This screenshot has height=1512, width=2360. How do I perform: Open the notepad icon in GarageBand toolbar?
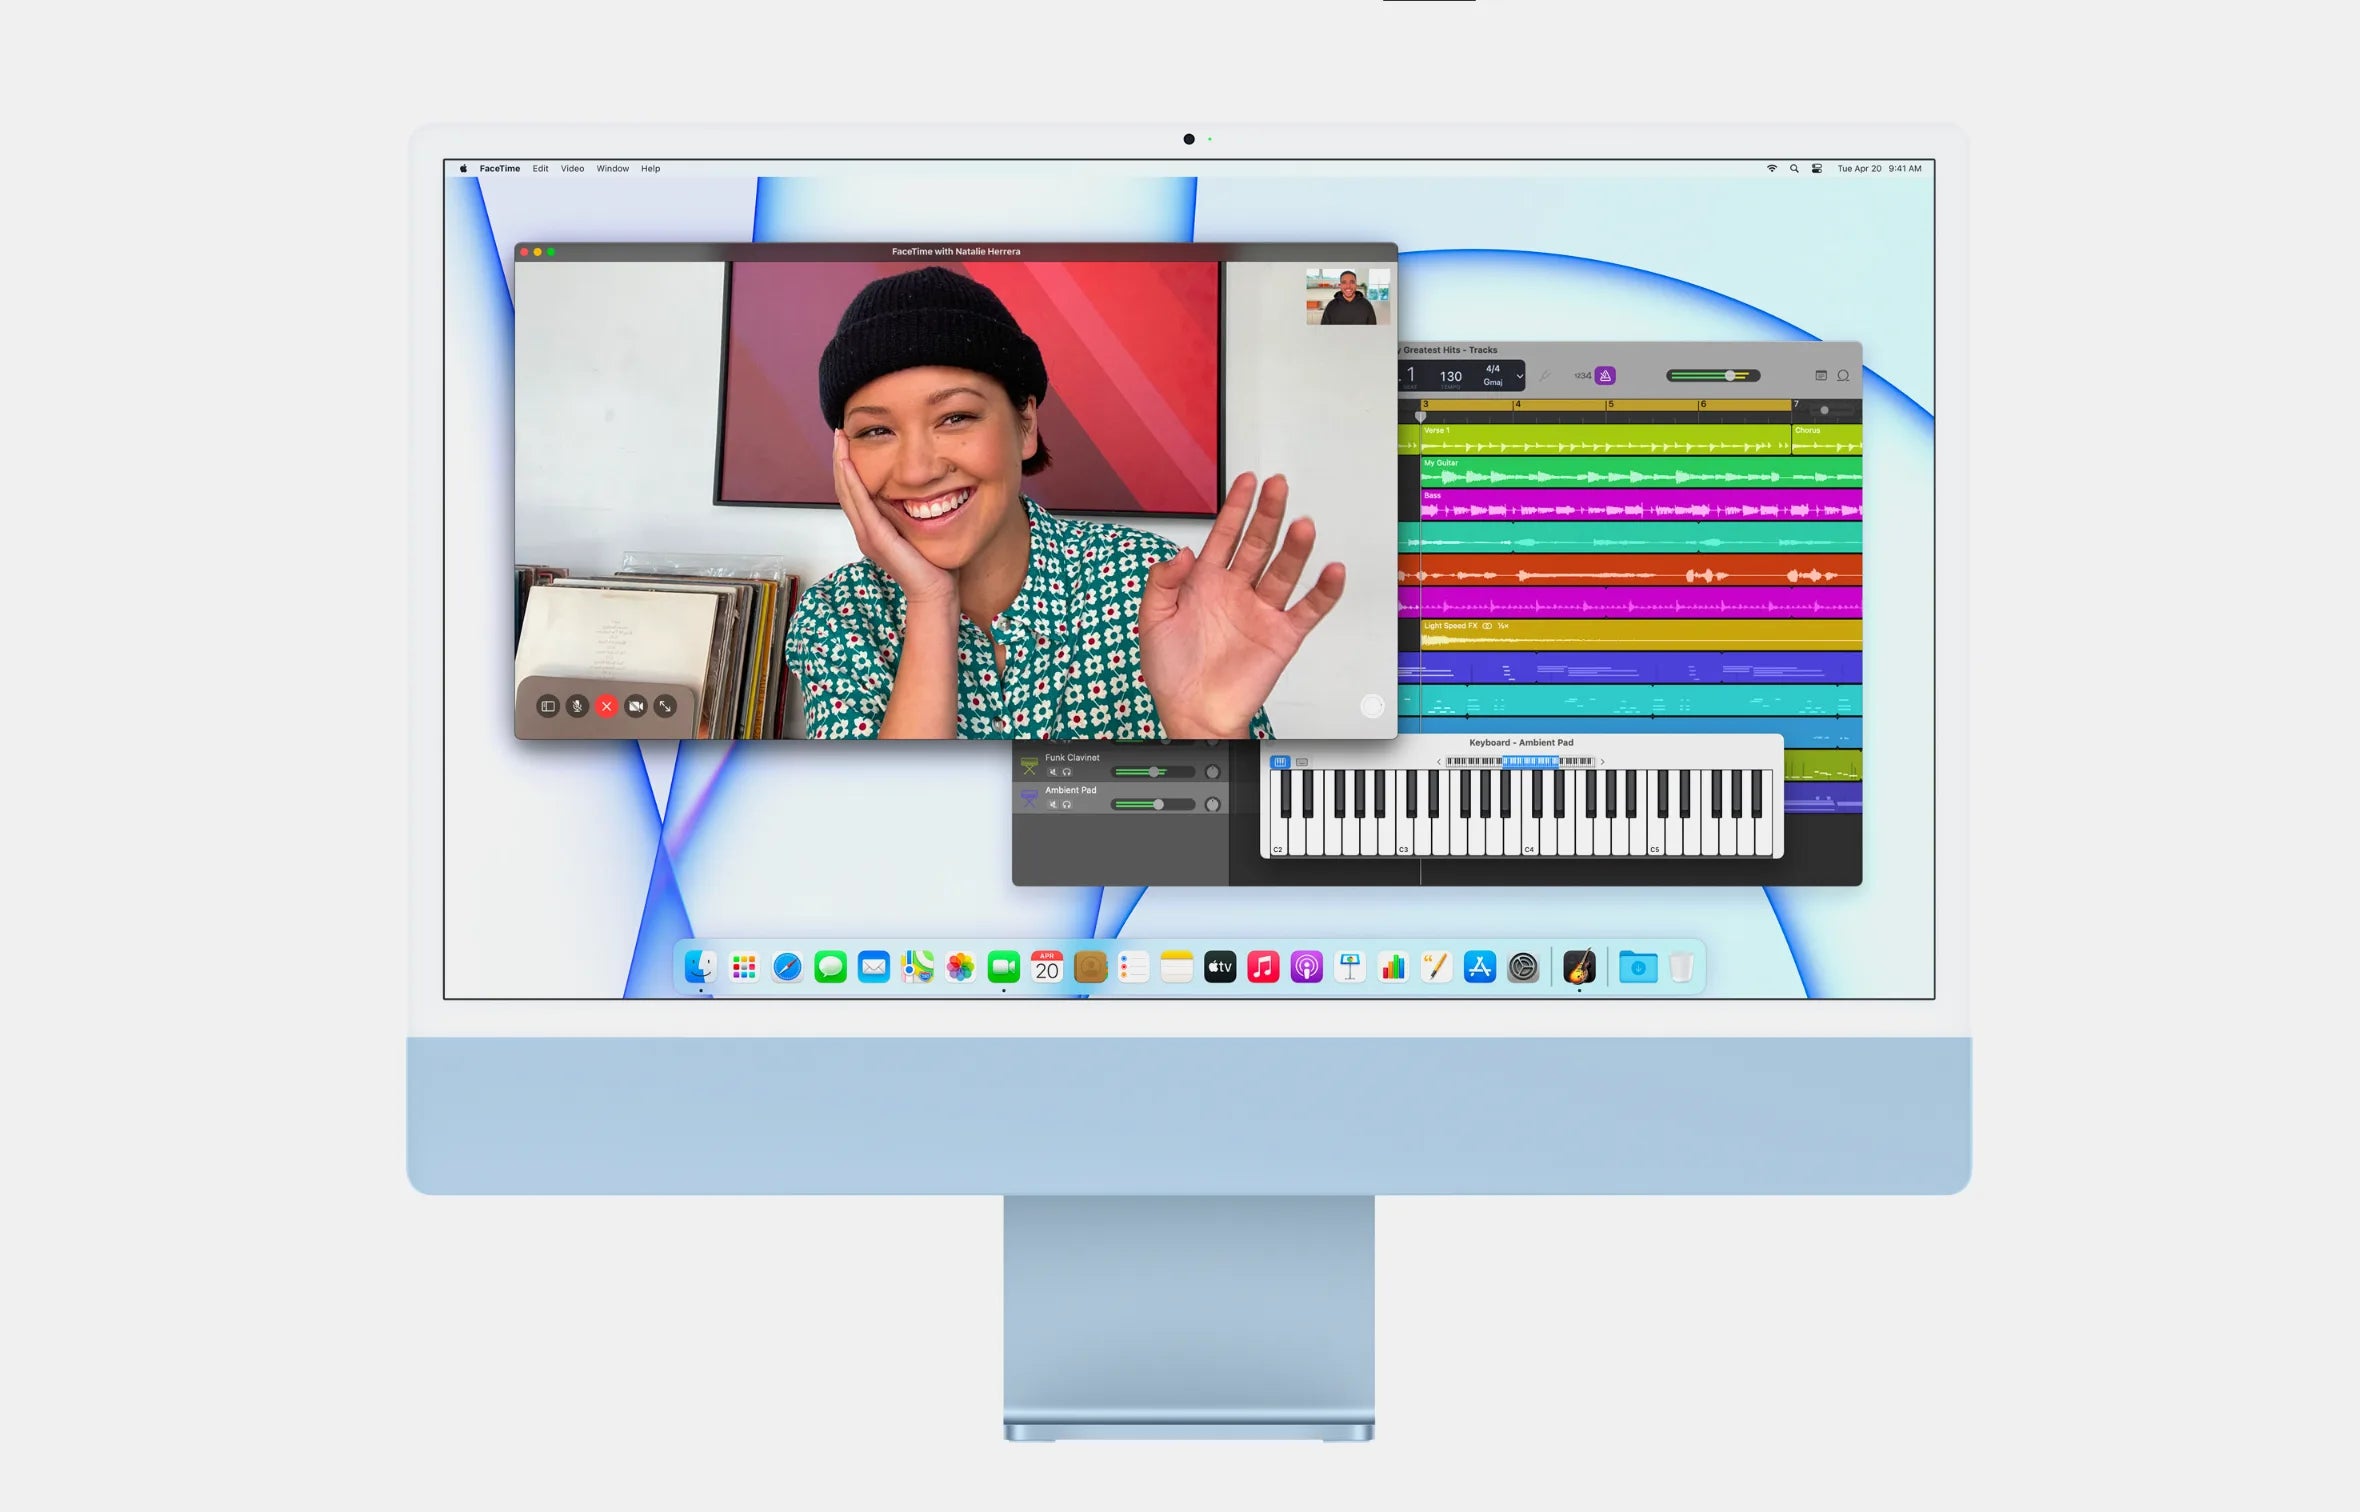pyautogui.click(x=1821, y=376)
